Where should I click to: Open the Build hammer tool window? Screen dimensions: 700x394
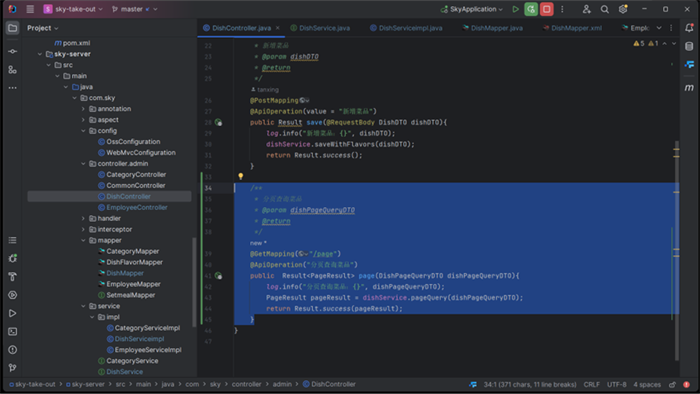[x=12, y=277]
